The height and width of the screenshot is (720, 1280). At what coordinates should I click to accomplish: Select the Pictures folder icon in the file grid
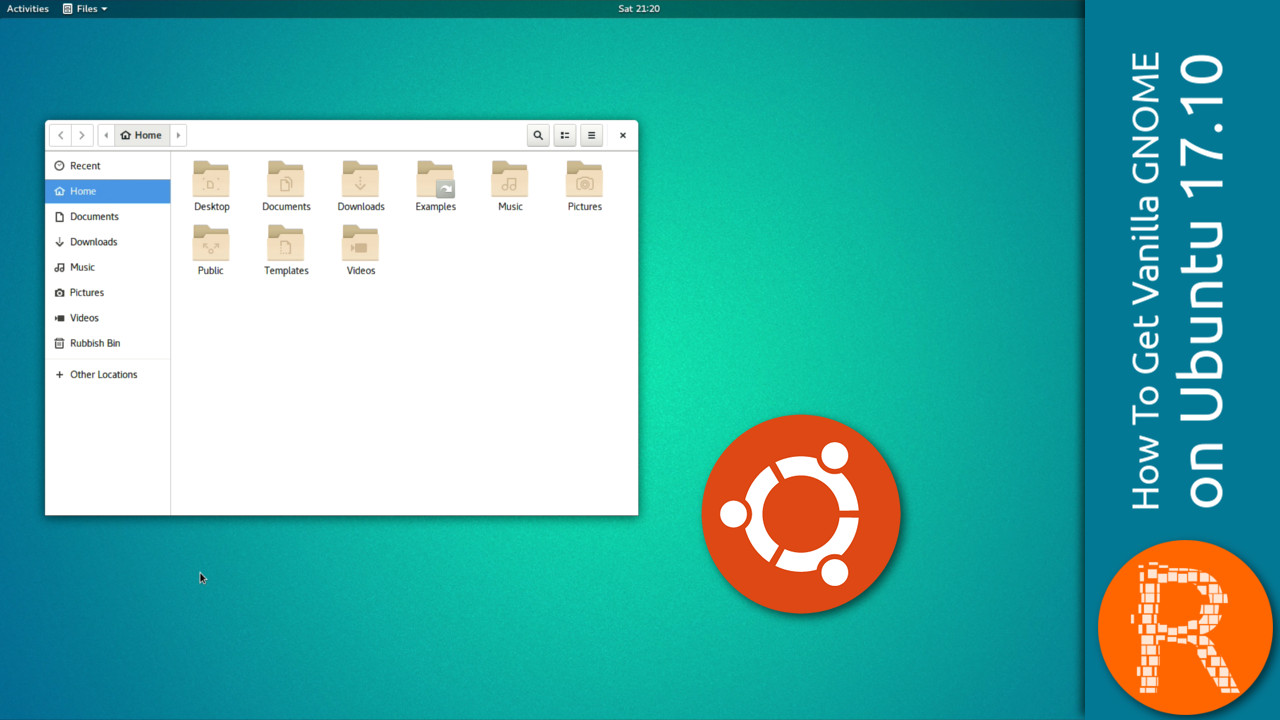[x=585, y=179]
